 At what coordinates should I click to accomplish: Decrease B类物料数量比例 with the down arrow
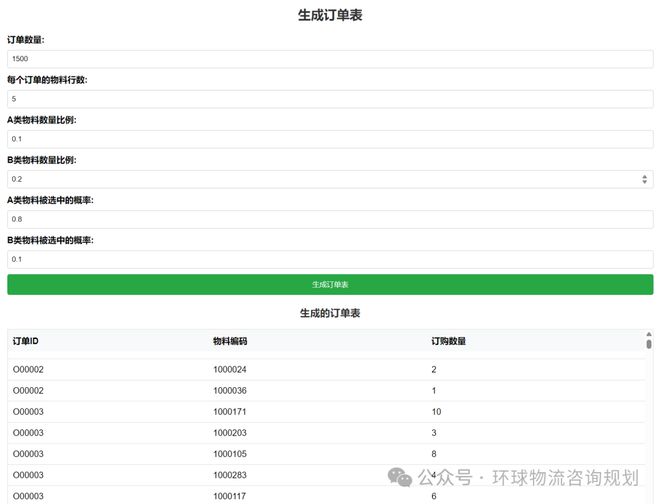[643, 183]
